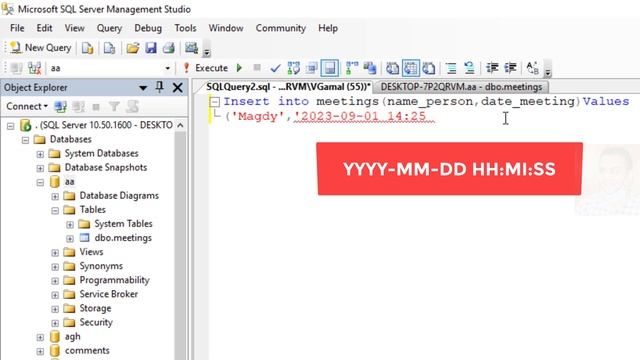Click the Cancel Executing Query stop icon
Image resolution: width=640 pixels, height=360 pixels.
pos(257,67)
